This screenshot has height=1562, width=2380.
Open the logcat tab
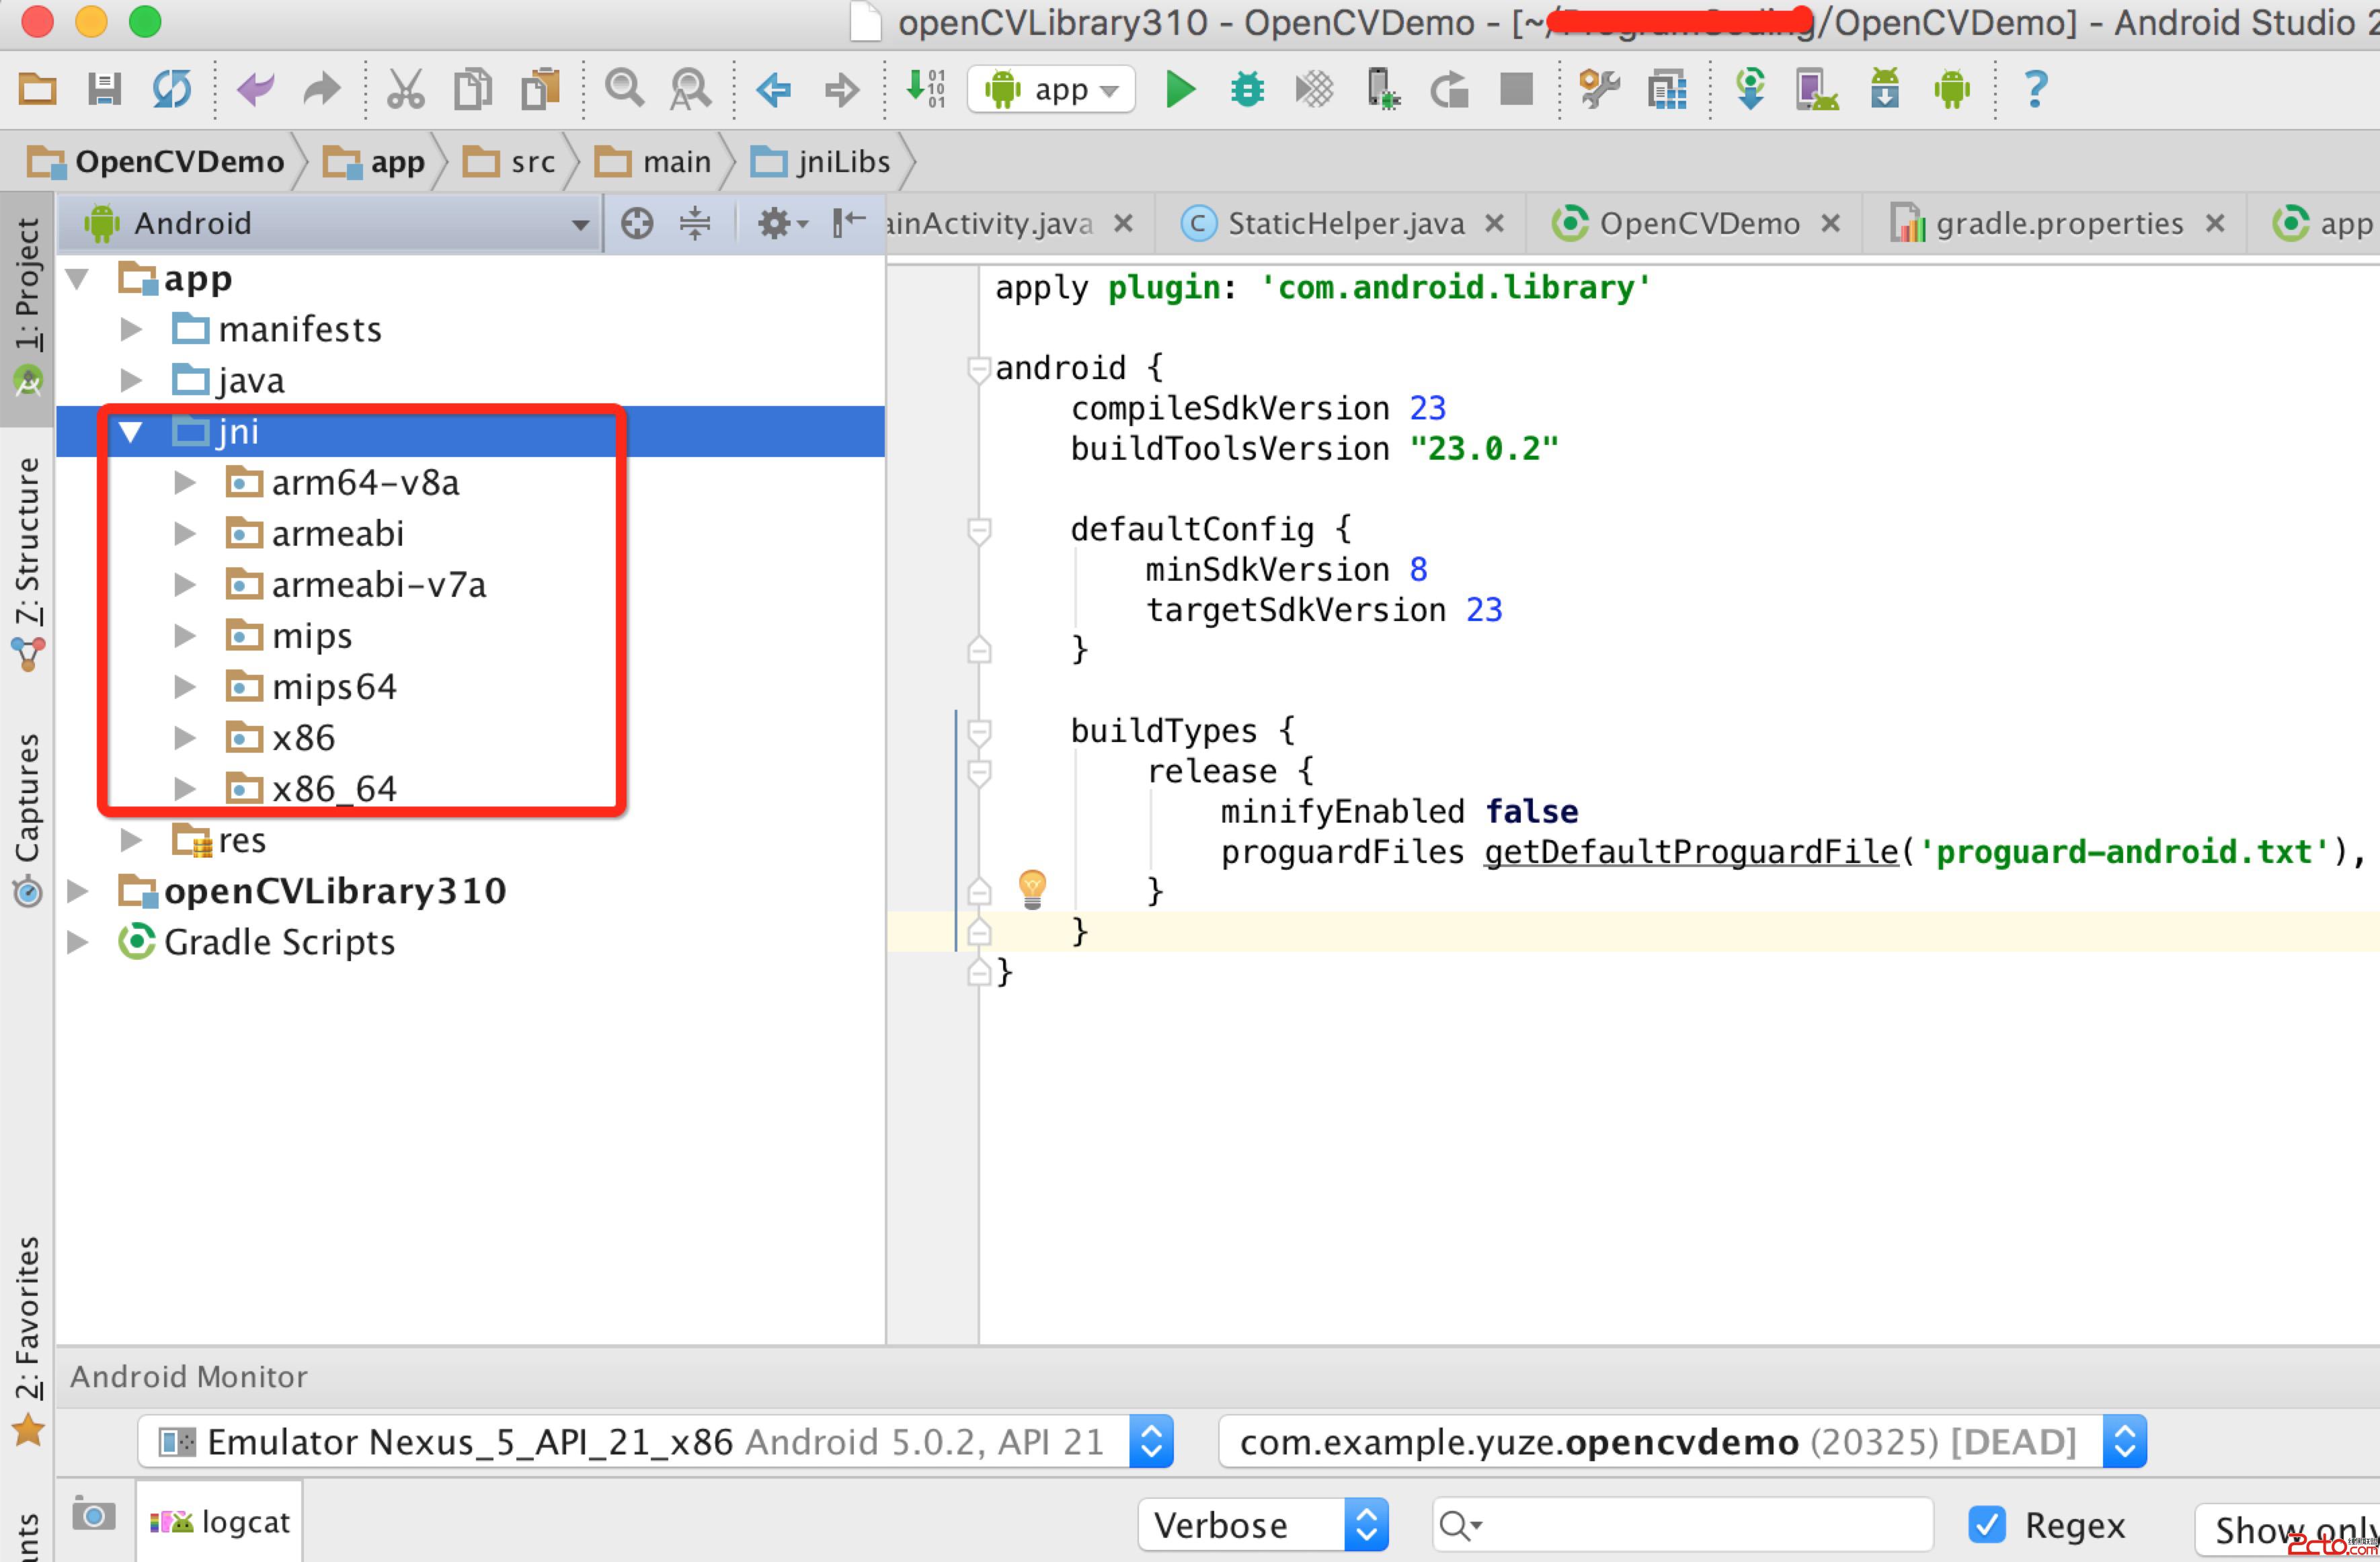221,1522
